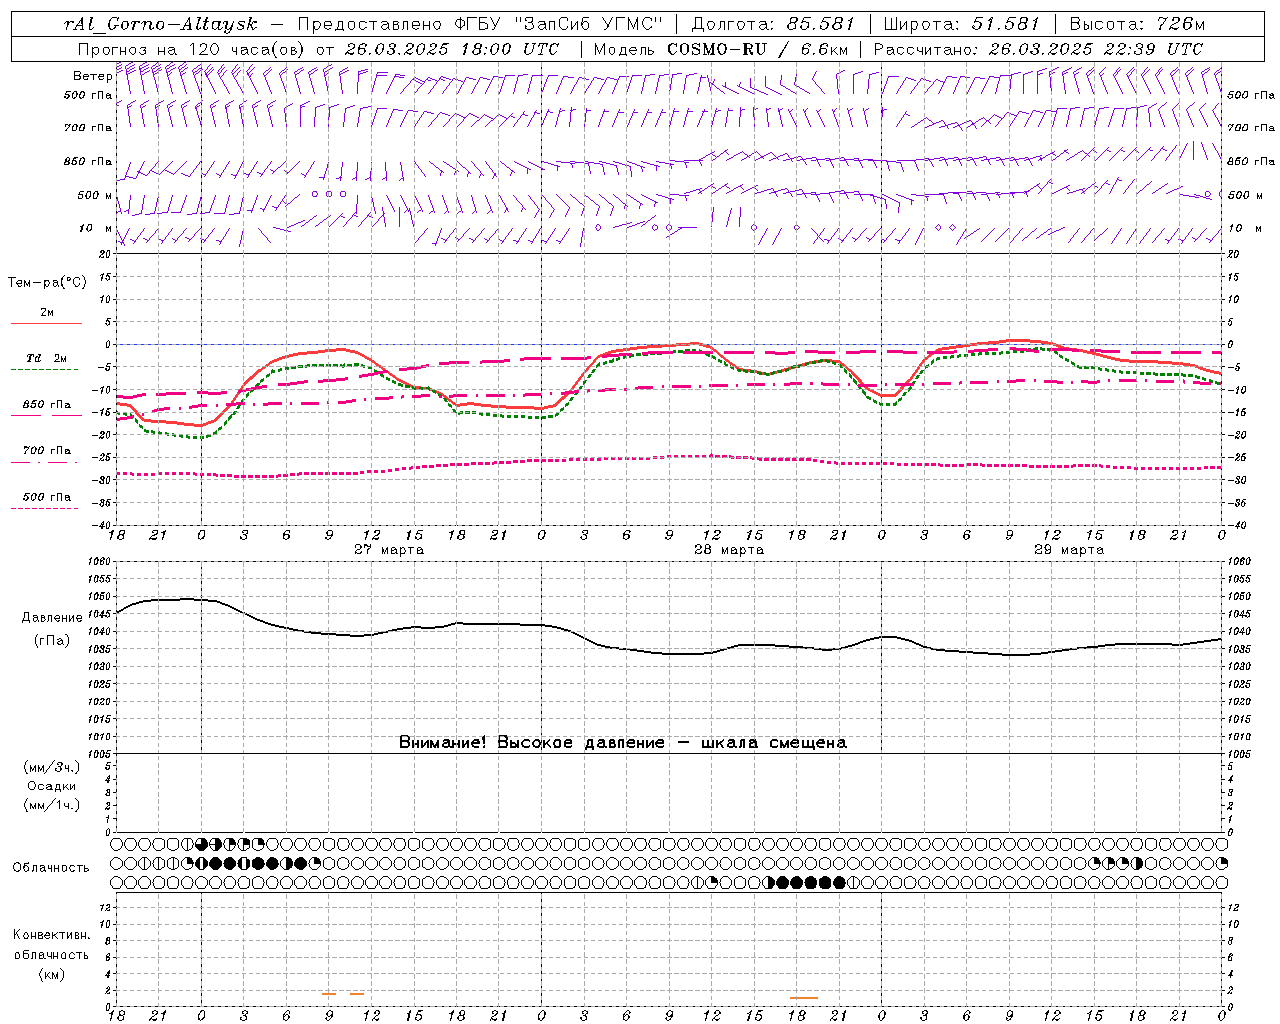Click the Td 2м dew point legend entry
Viewport: 1280px width, 1024px height.
point(47,363)
